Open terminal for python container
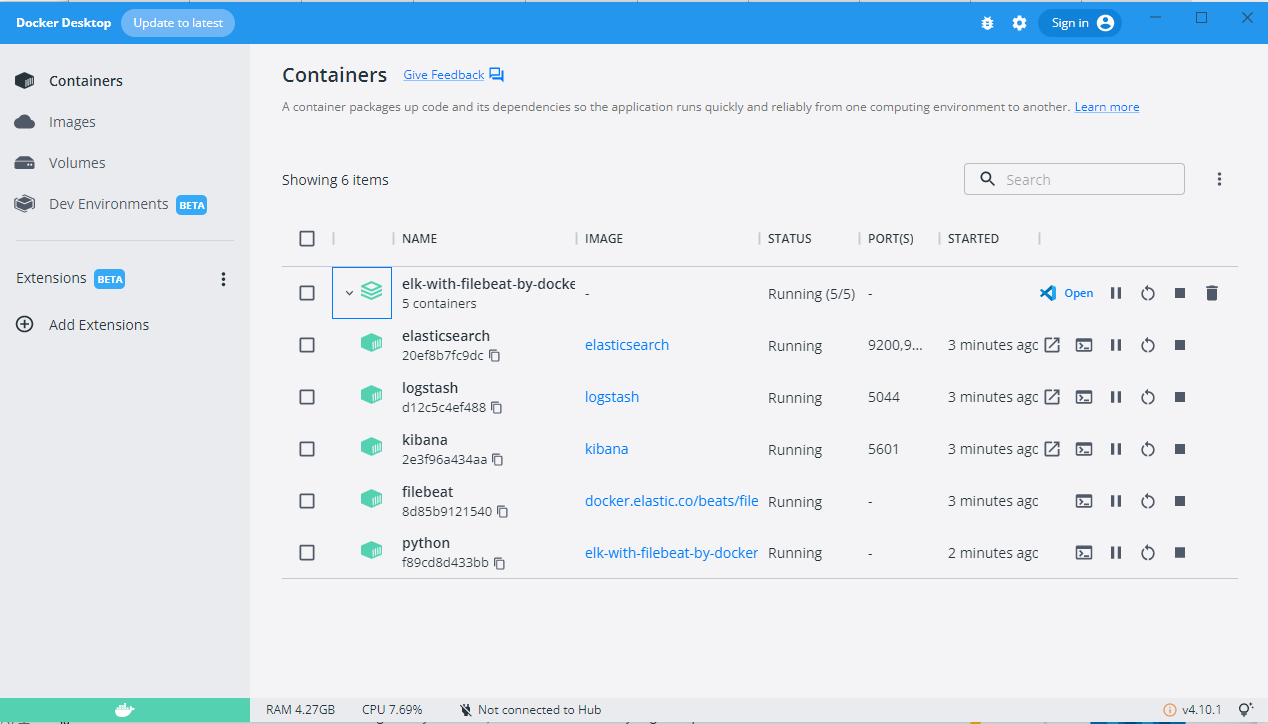Viewport: 1268px width, 724px height. point(1084,553)
